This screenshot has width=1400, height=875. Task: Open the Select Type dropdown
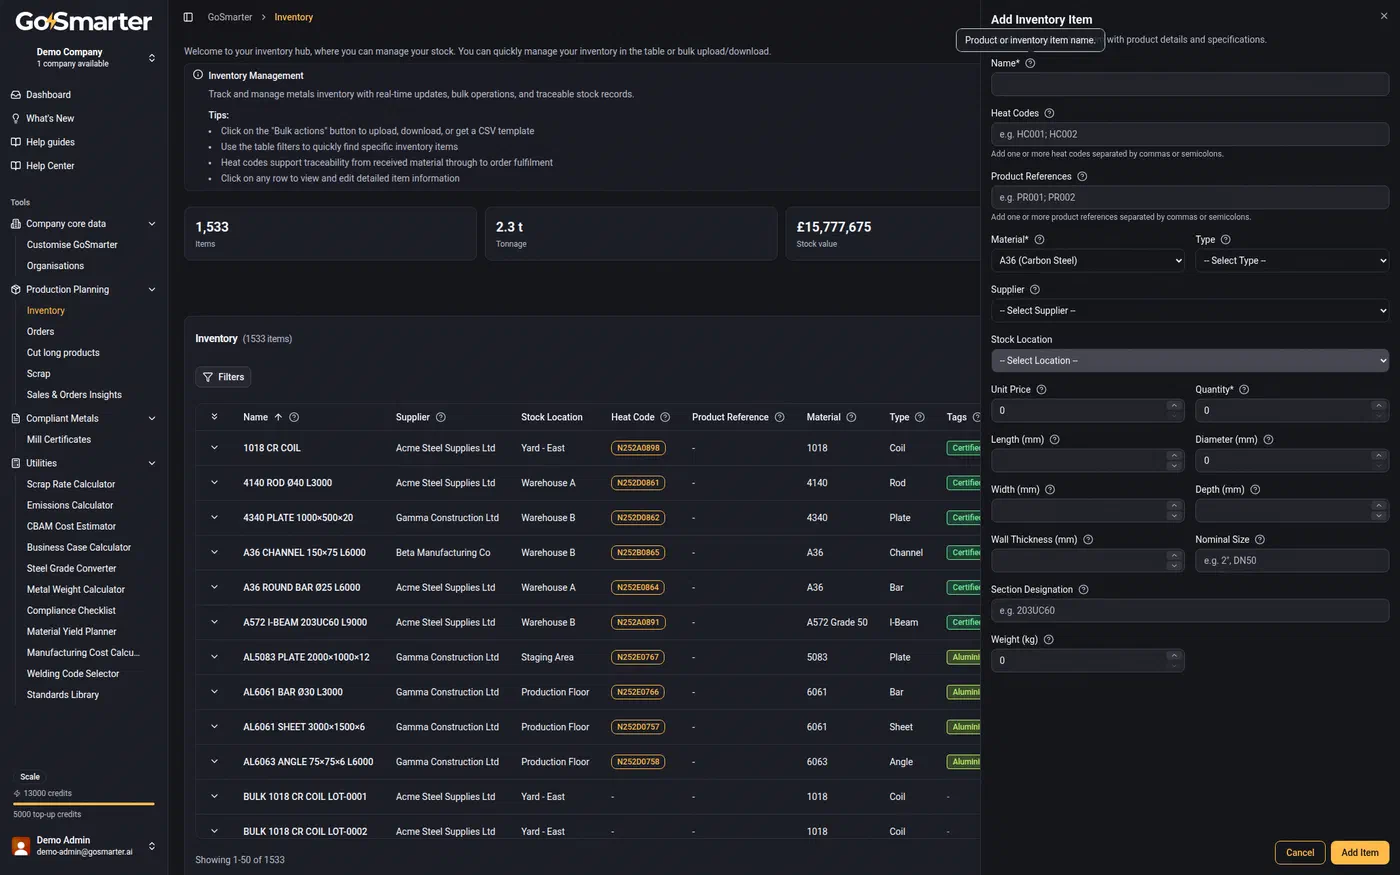(x=1292, y=260)
